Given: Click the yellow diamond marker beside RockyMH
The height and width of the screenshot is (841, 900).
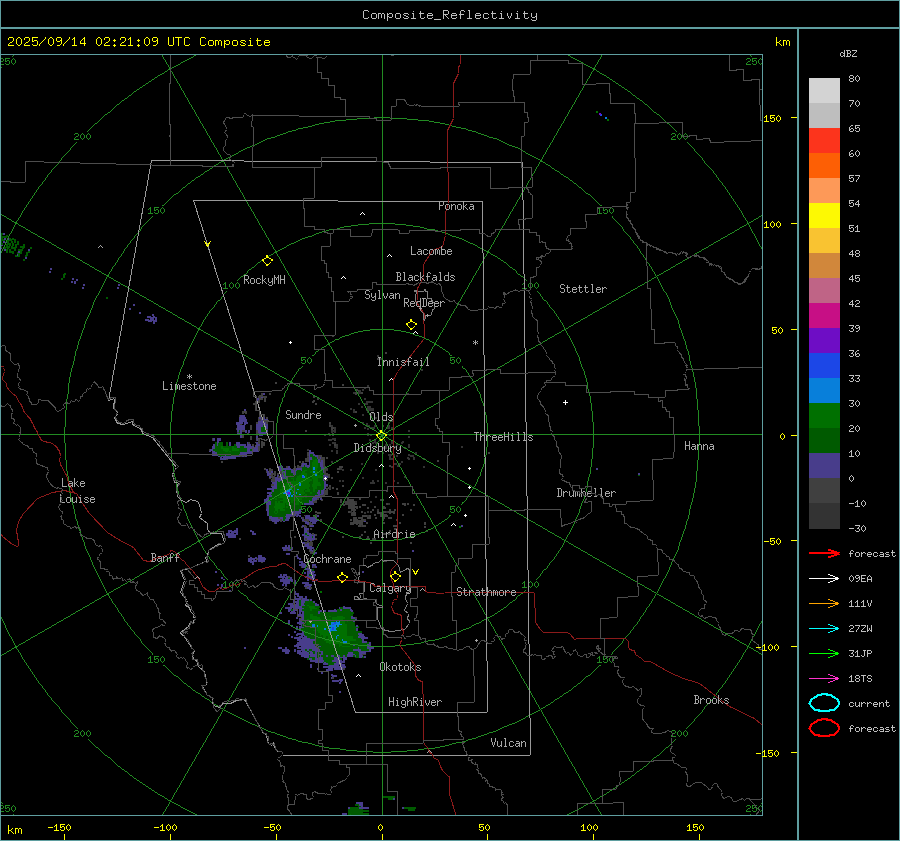Looking at the screenshot, I should [267, 261].
